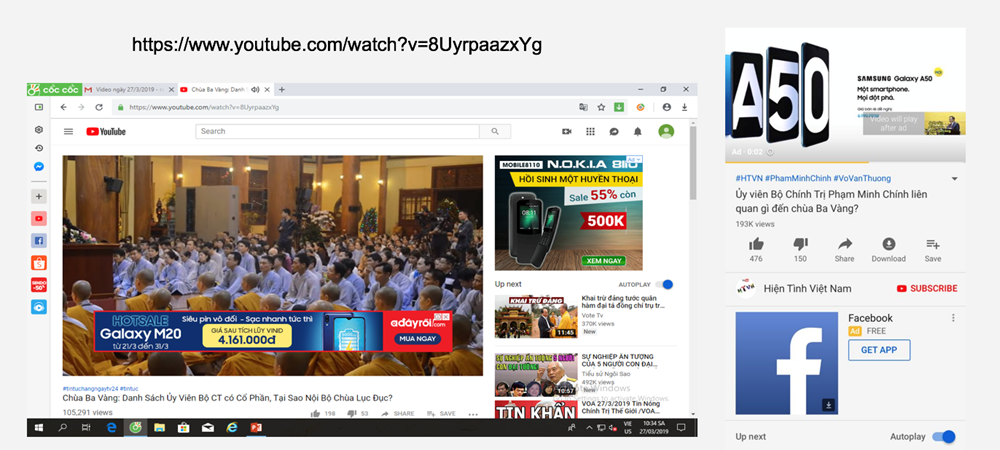Open a new browser tab
Viewport: 1000px width, 450px height.
pyautogui.click(x=282, y=89)
